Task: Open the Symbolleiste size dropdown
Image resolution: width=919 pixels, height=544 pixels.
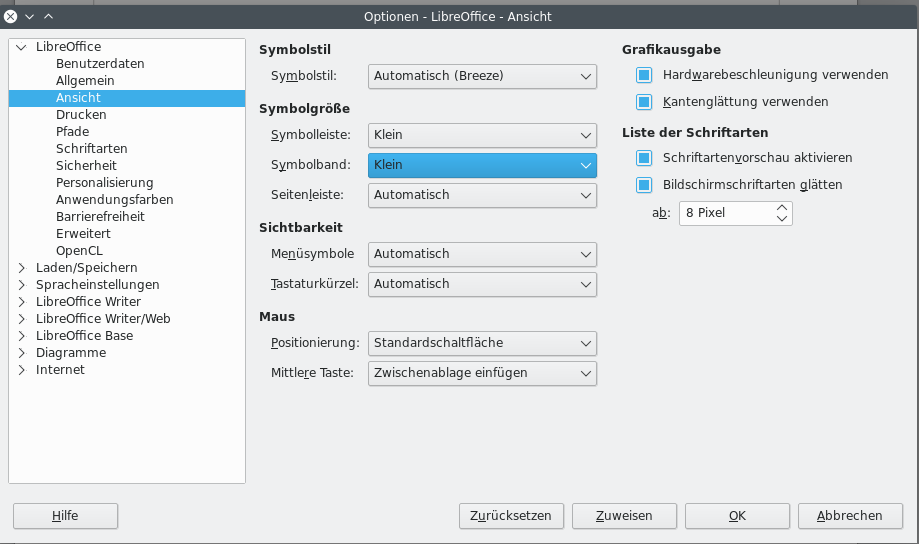Action: [x=482, y=135]
